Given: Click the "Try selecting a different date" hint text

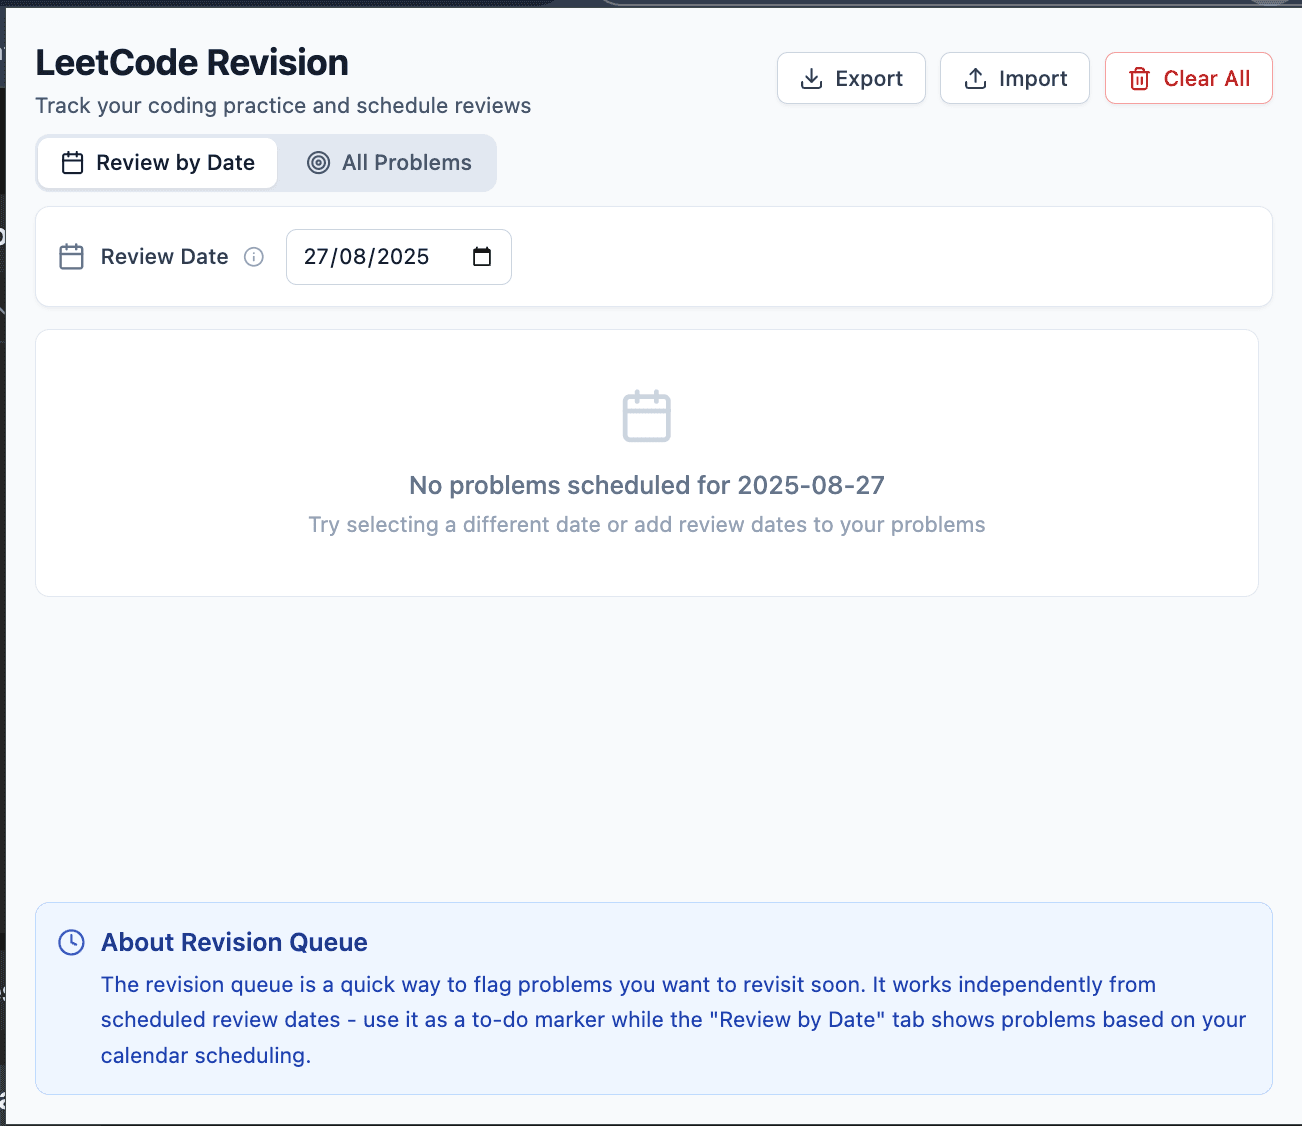Looking at the screenshot, I should click(x=647, y=525).
